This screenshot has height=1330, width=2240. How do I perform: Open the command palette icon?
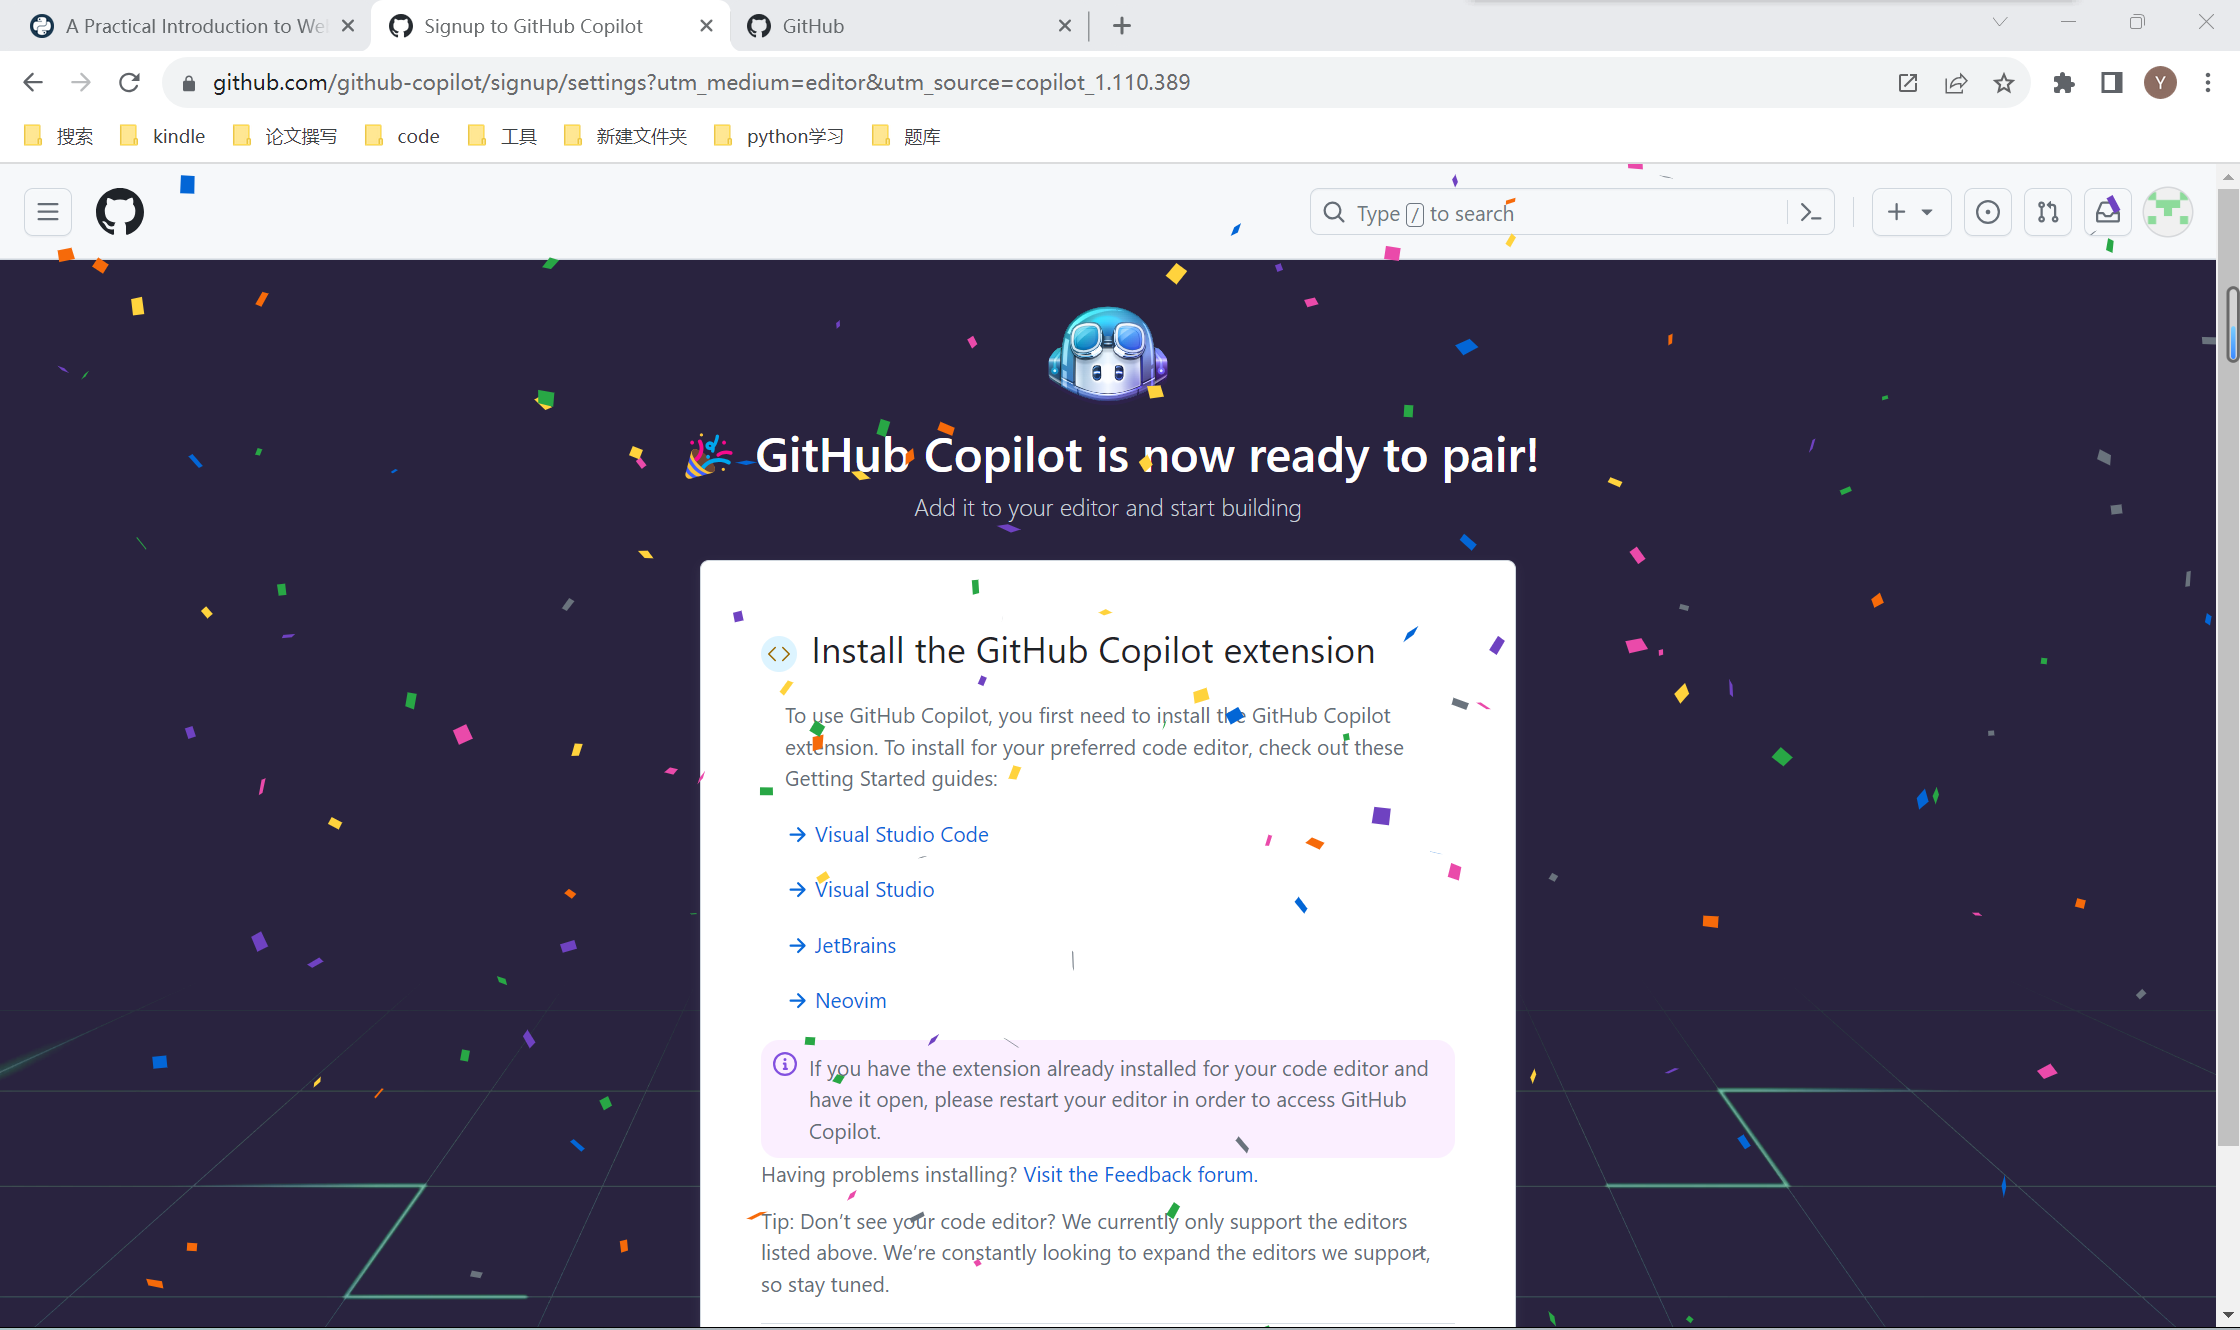click(1810, 212)
